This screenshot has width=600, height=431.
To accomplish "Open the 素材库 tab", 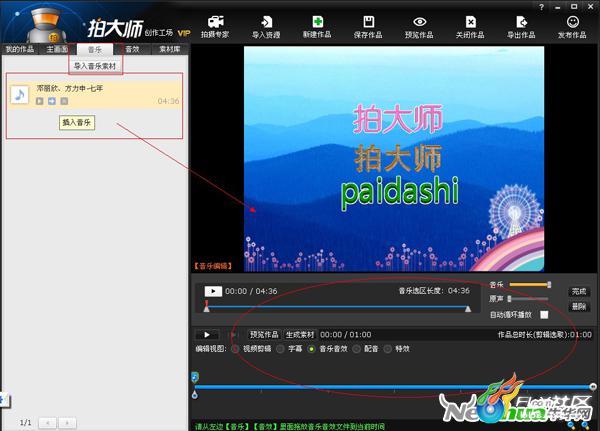I will (x=170, y=49).
